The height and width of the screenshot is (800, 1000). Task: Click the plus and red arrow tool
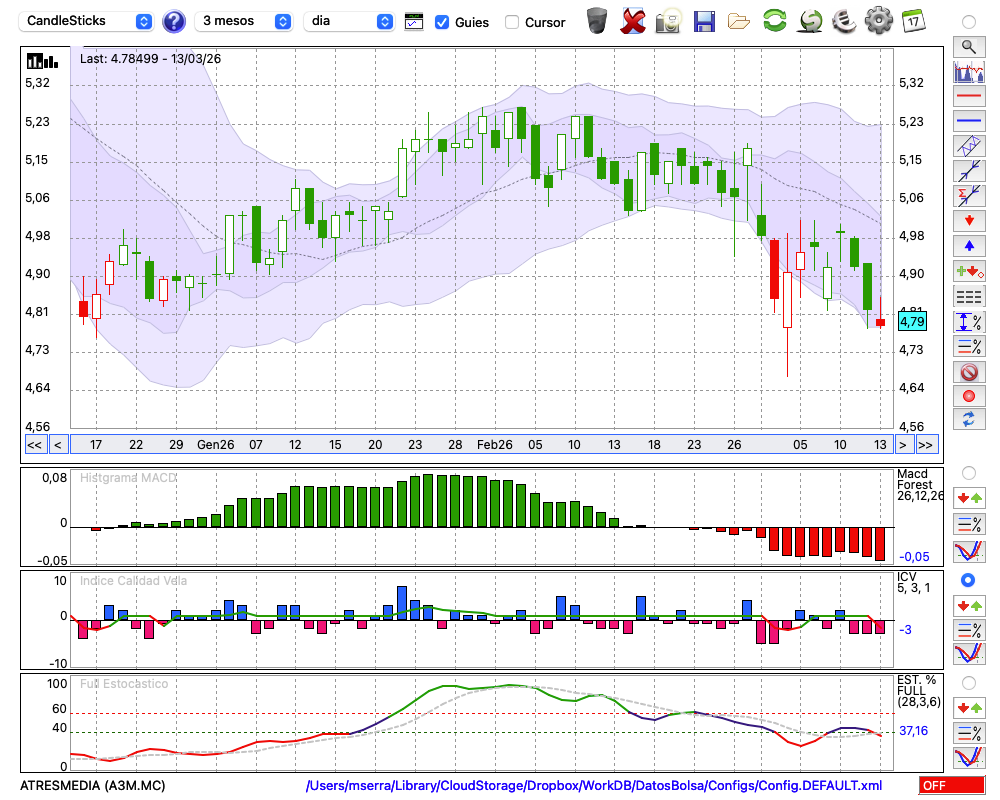click(x=969, y=271)
